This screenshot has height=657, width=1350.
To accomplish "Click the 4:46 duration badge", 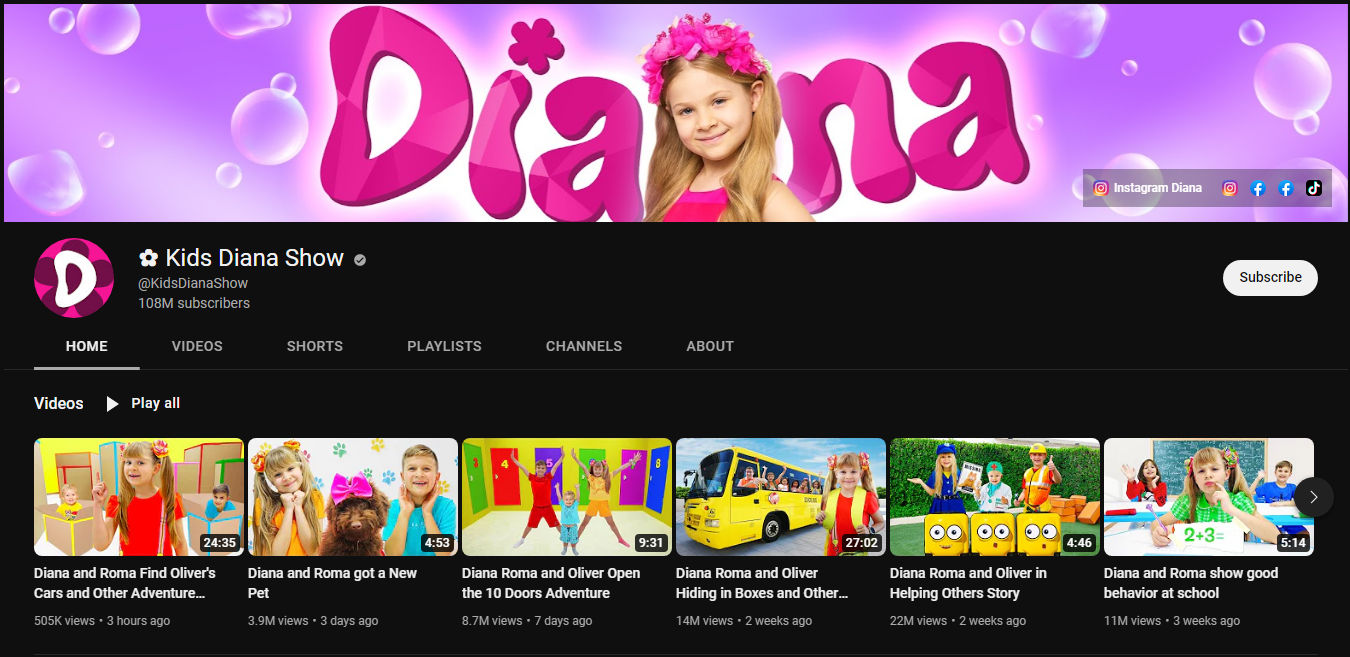I will tap(1079, 543).
